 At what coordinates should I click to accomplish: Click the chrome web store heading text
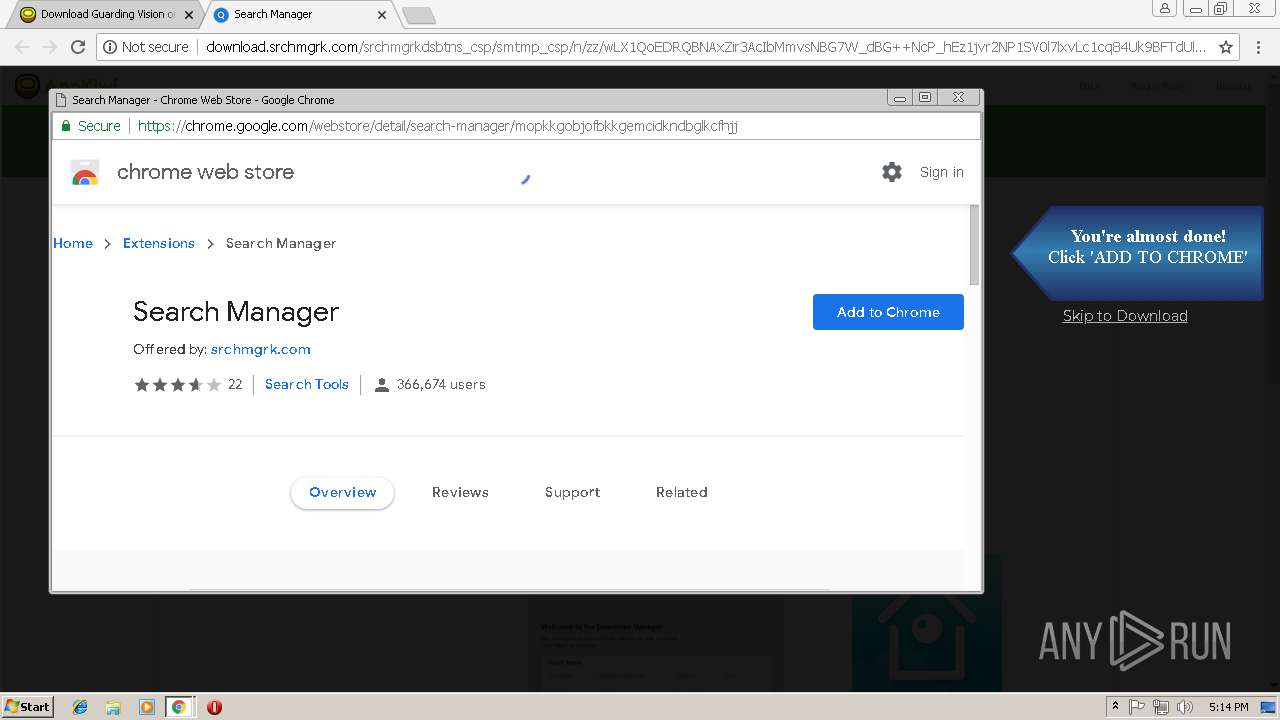tap(206, 172)
